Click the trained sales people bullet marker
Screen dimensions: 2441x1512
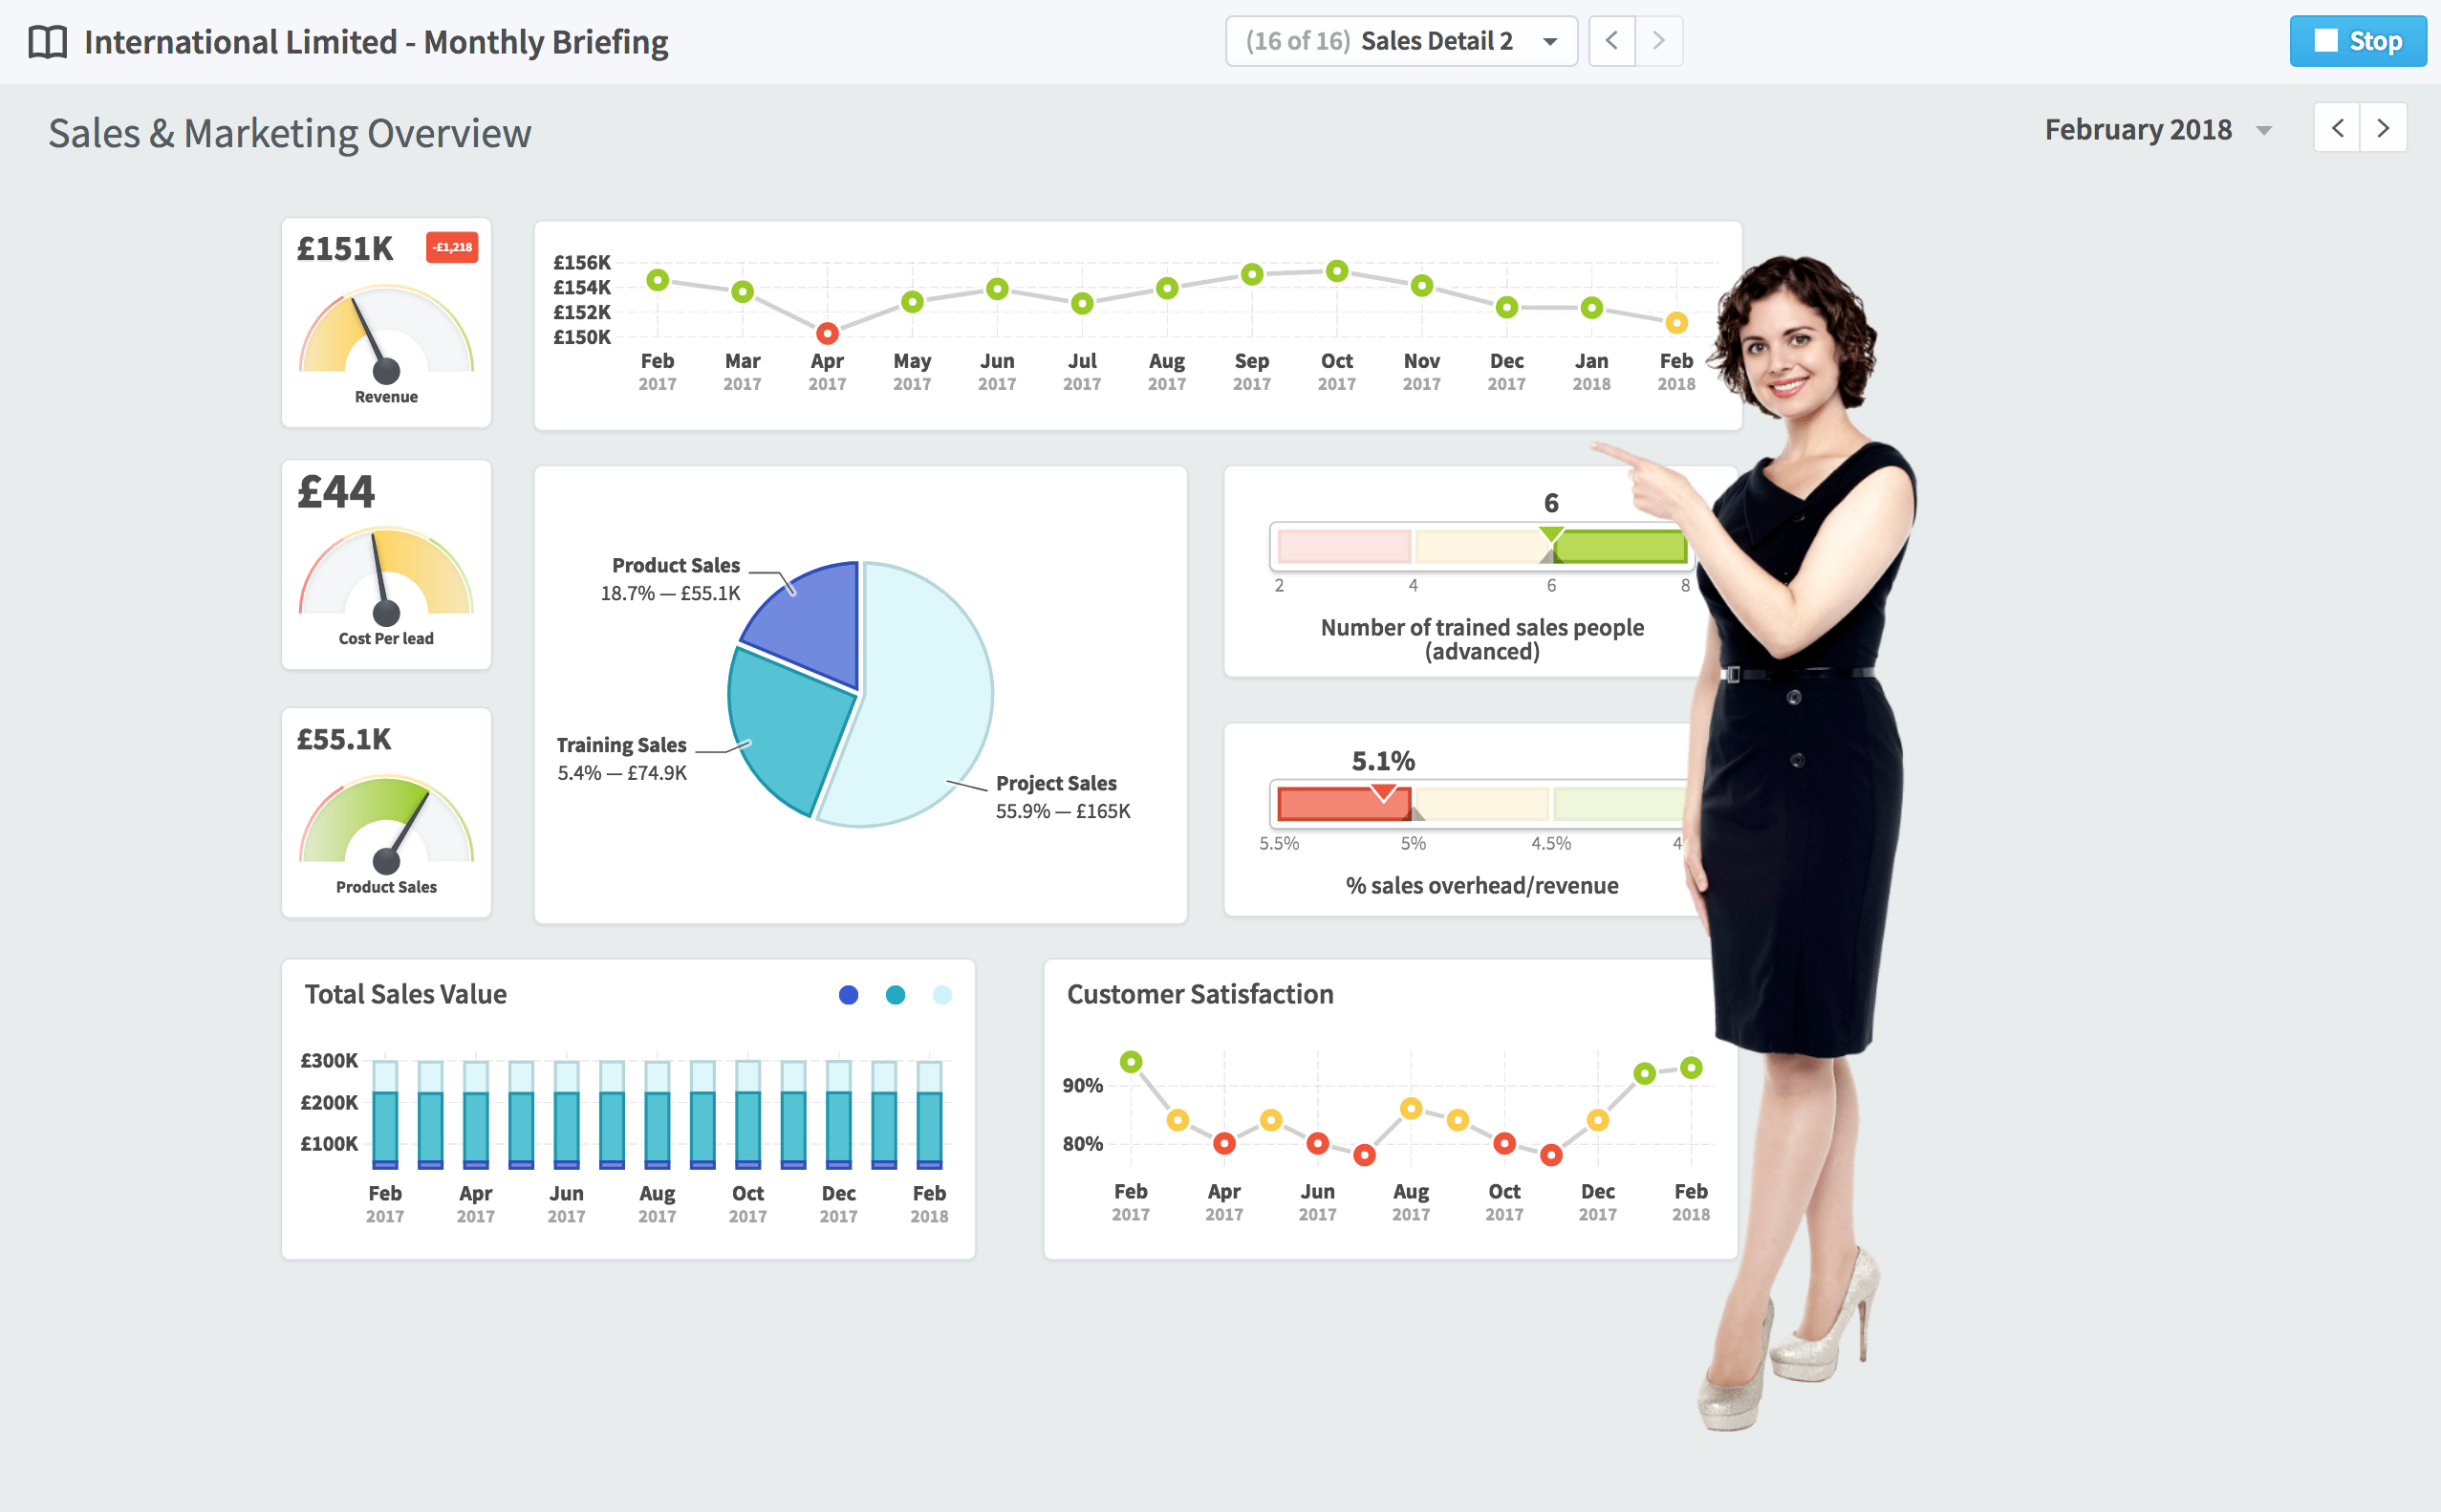[1550, 535]
